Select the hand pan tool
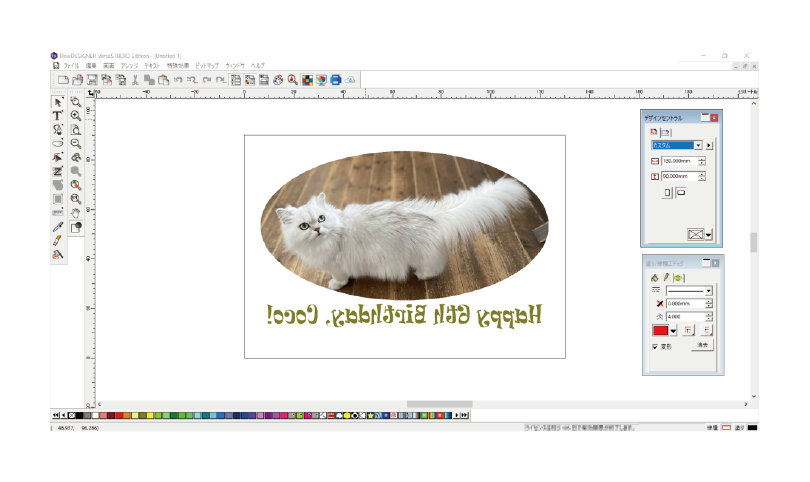 [75, 213]
